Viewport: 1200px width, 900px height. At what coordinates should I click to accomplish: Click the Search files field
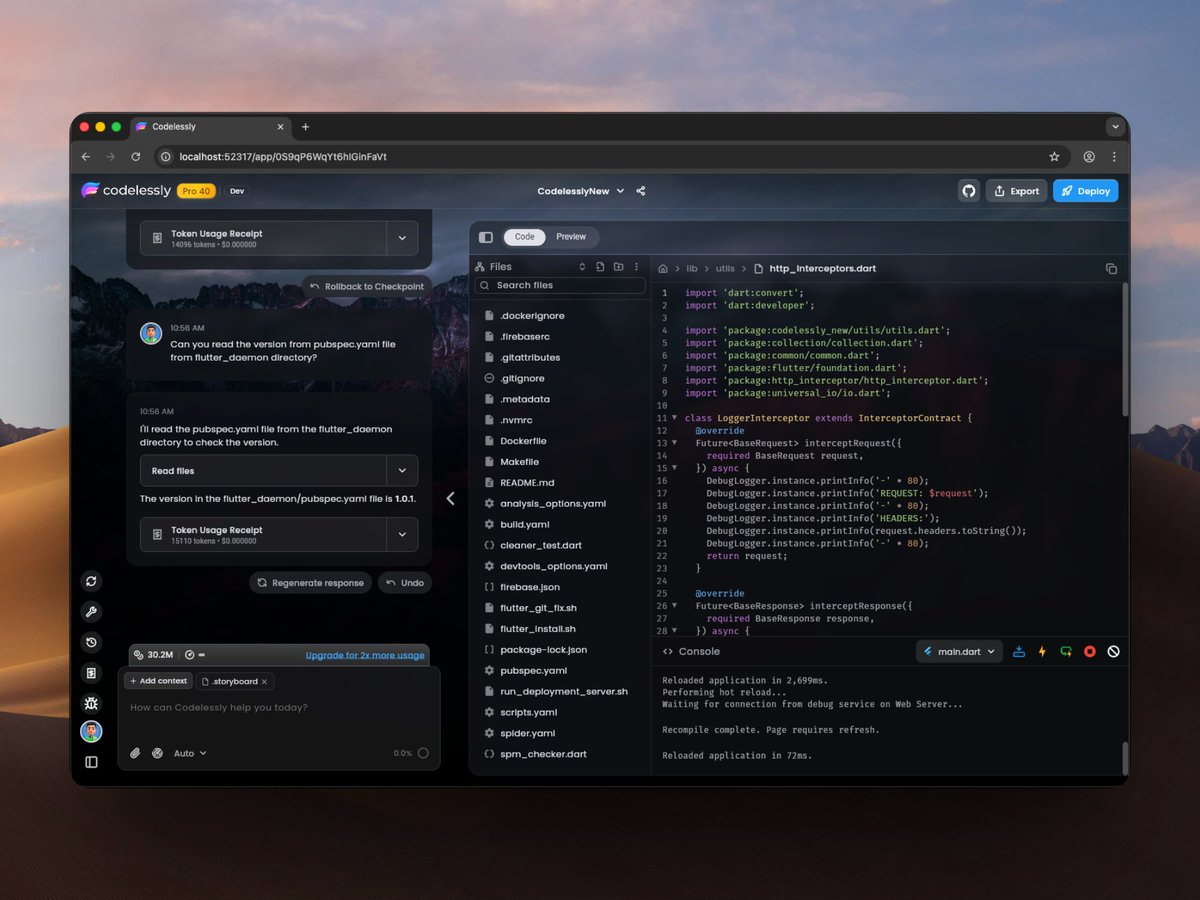click(560, 285)
